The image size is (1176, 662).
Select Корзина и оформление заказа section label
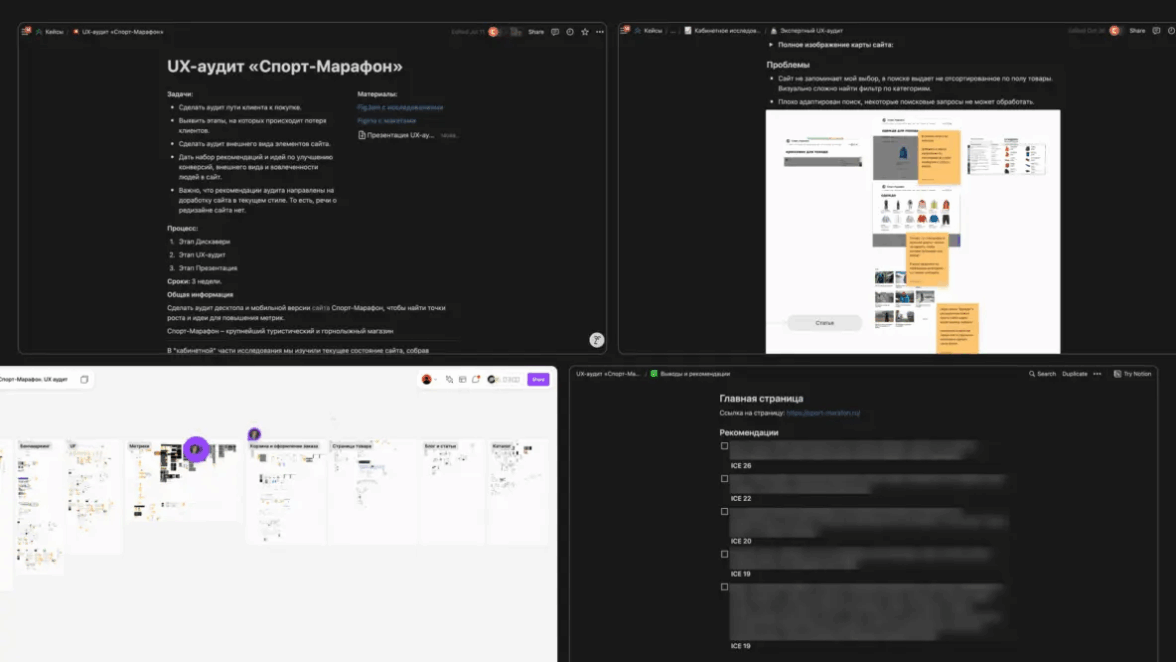[284, 446]
